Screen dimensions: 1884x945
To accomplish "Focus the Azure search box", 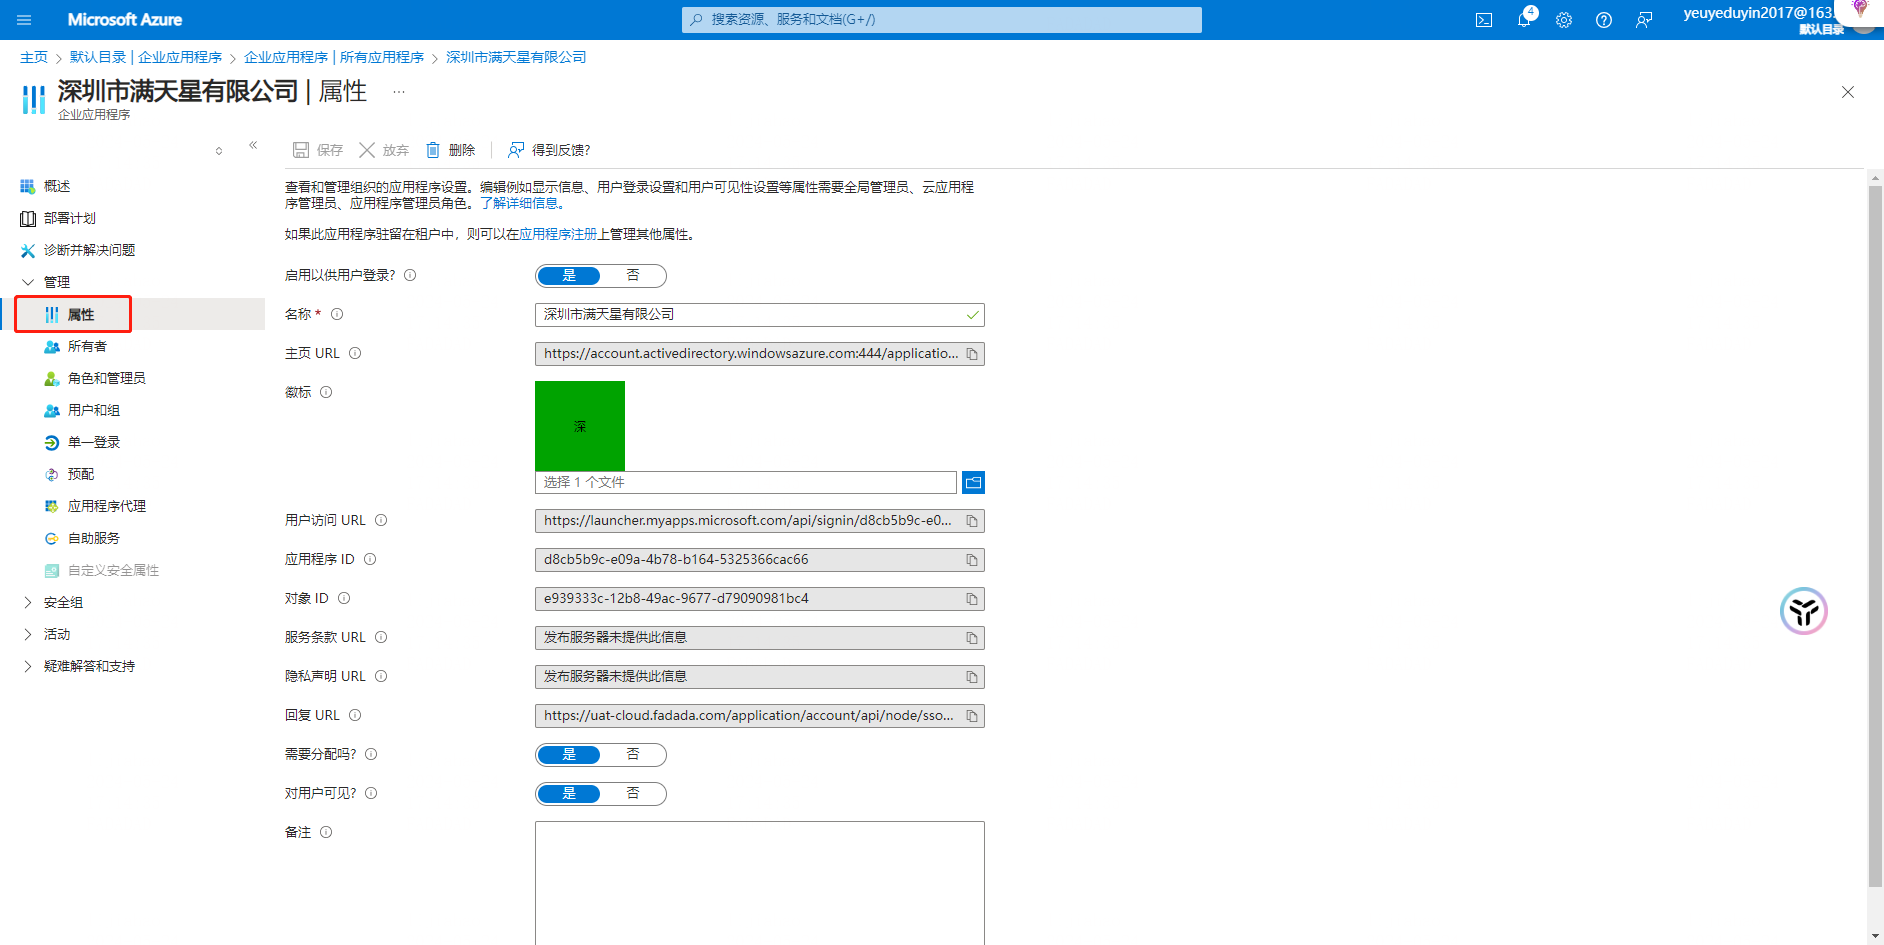I will click(942, 20).
